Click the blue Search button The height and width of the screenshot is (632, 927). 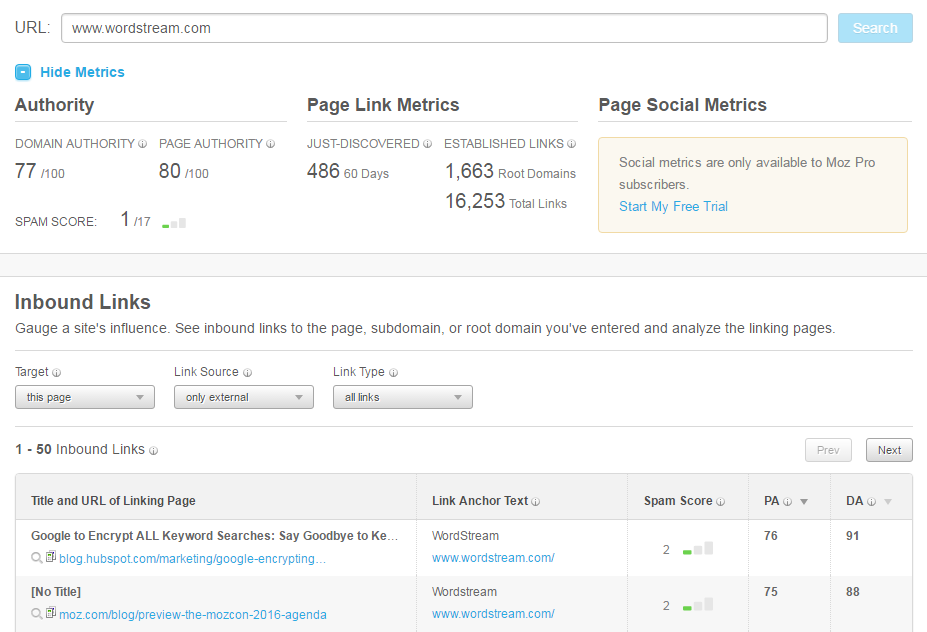coord(875,28)
